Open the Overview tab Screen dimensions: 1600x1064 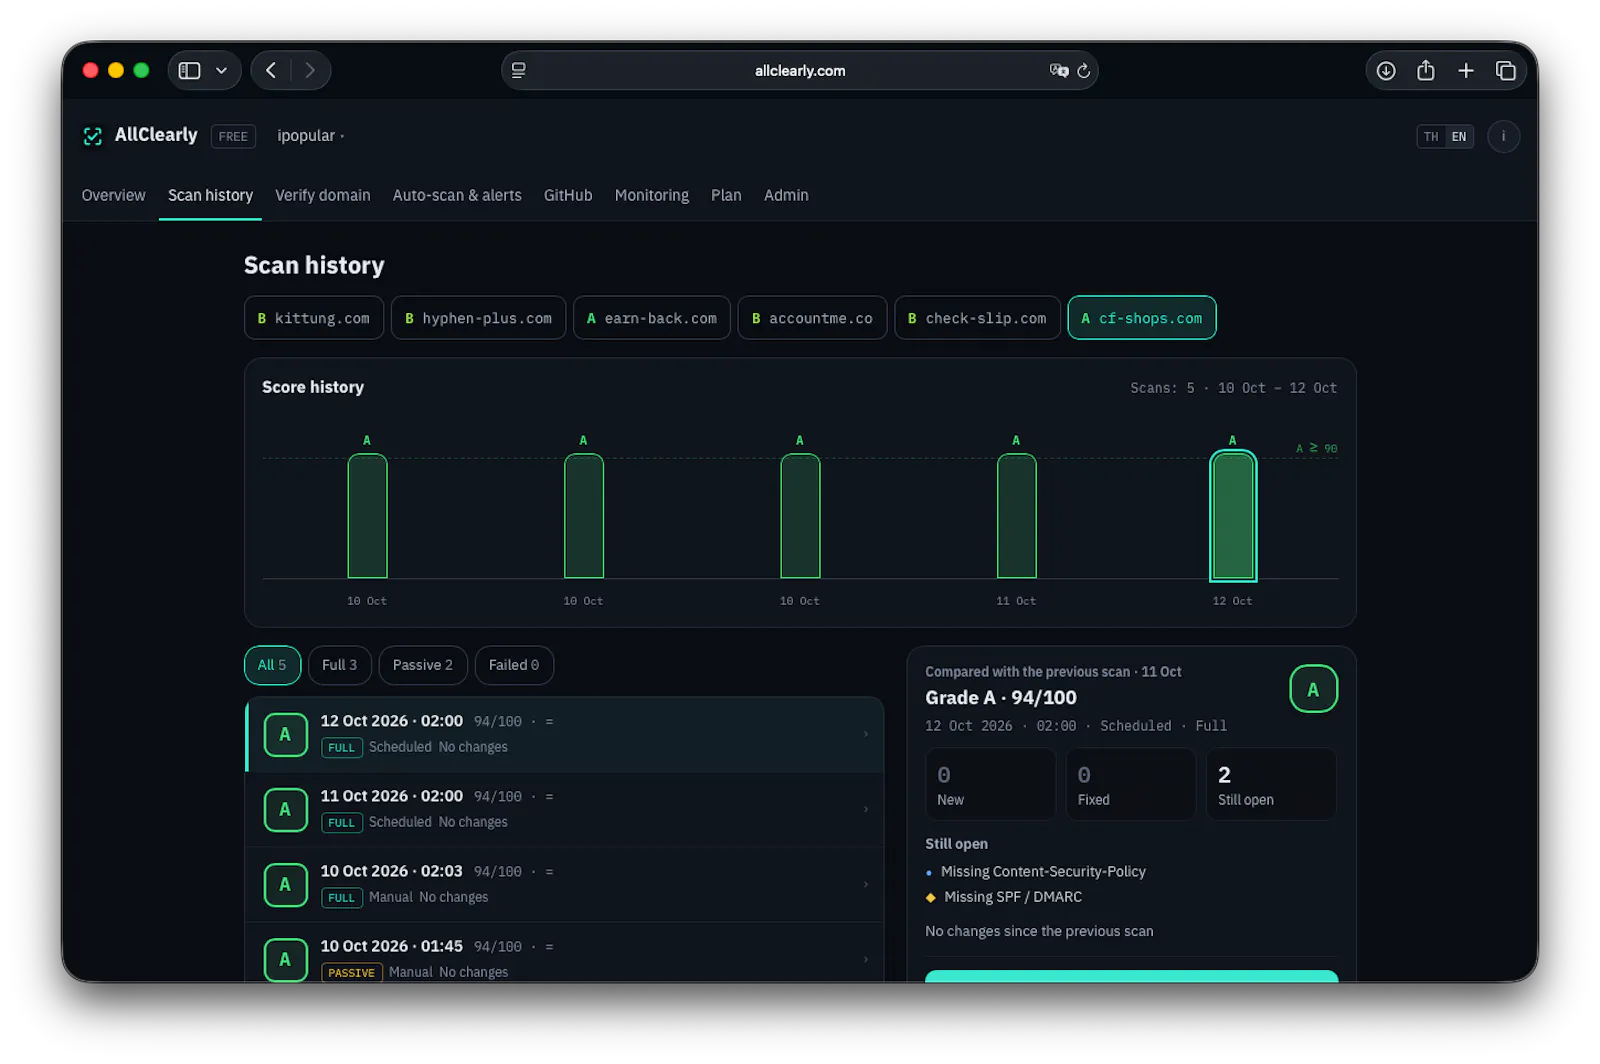tap(113, 195)
